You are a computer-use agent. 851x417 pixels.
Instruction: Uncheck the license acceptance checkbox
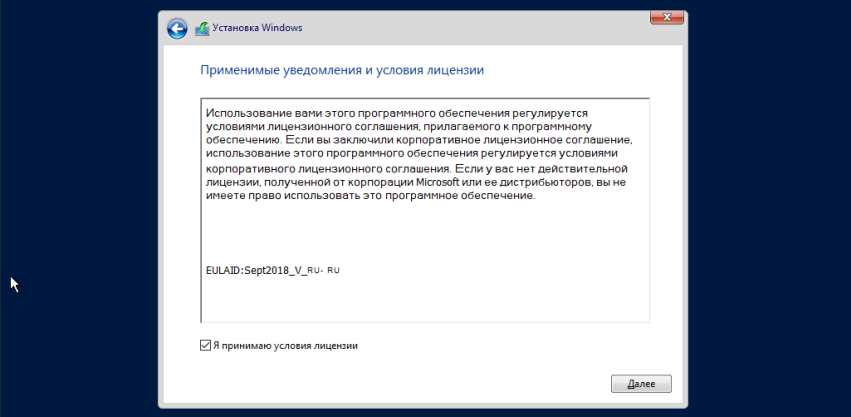[205, 346]
